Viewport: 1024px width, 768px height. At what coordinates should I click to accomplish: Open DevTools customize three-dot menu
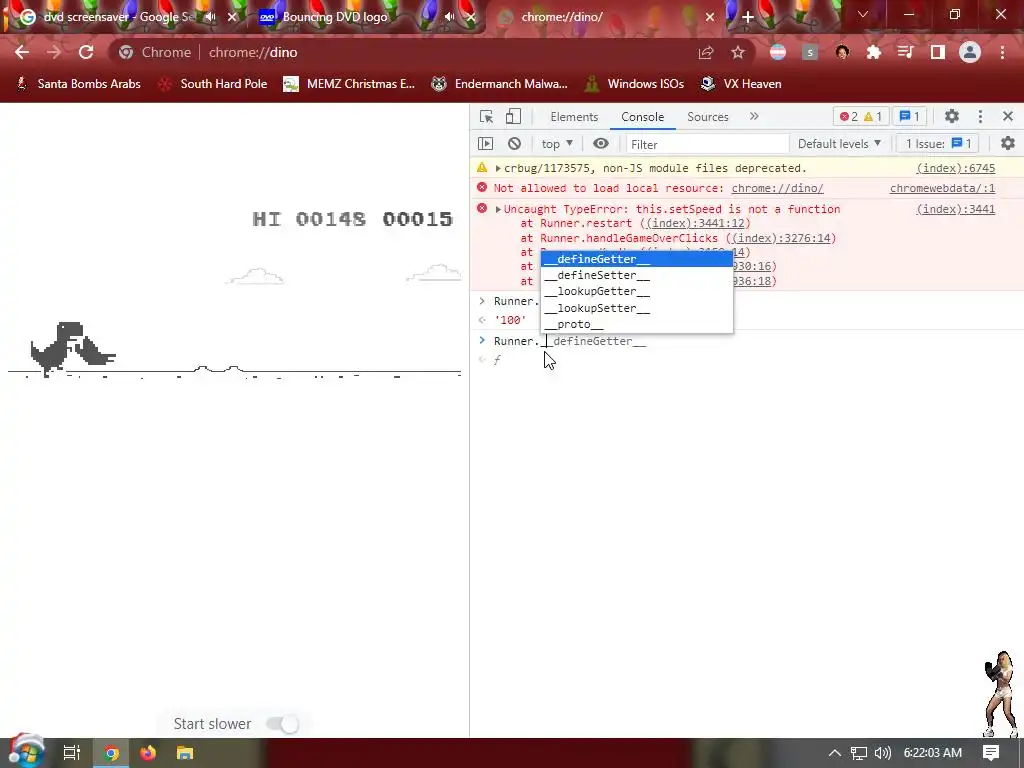coord(980,116)
